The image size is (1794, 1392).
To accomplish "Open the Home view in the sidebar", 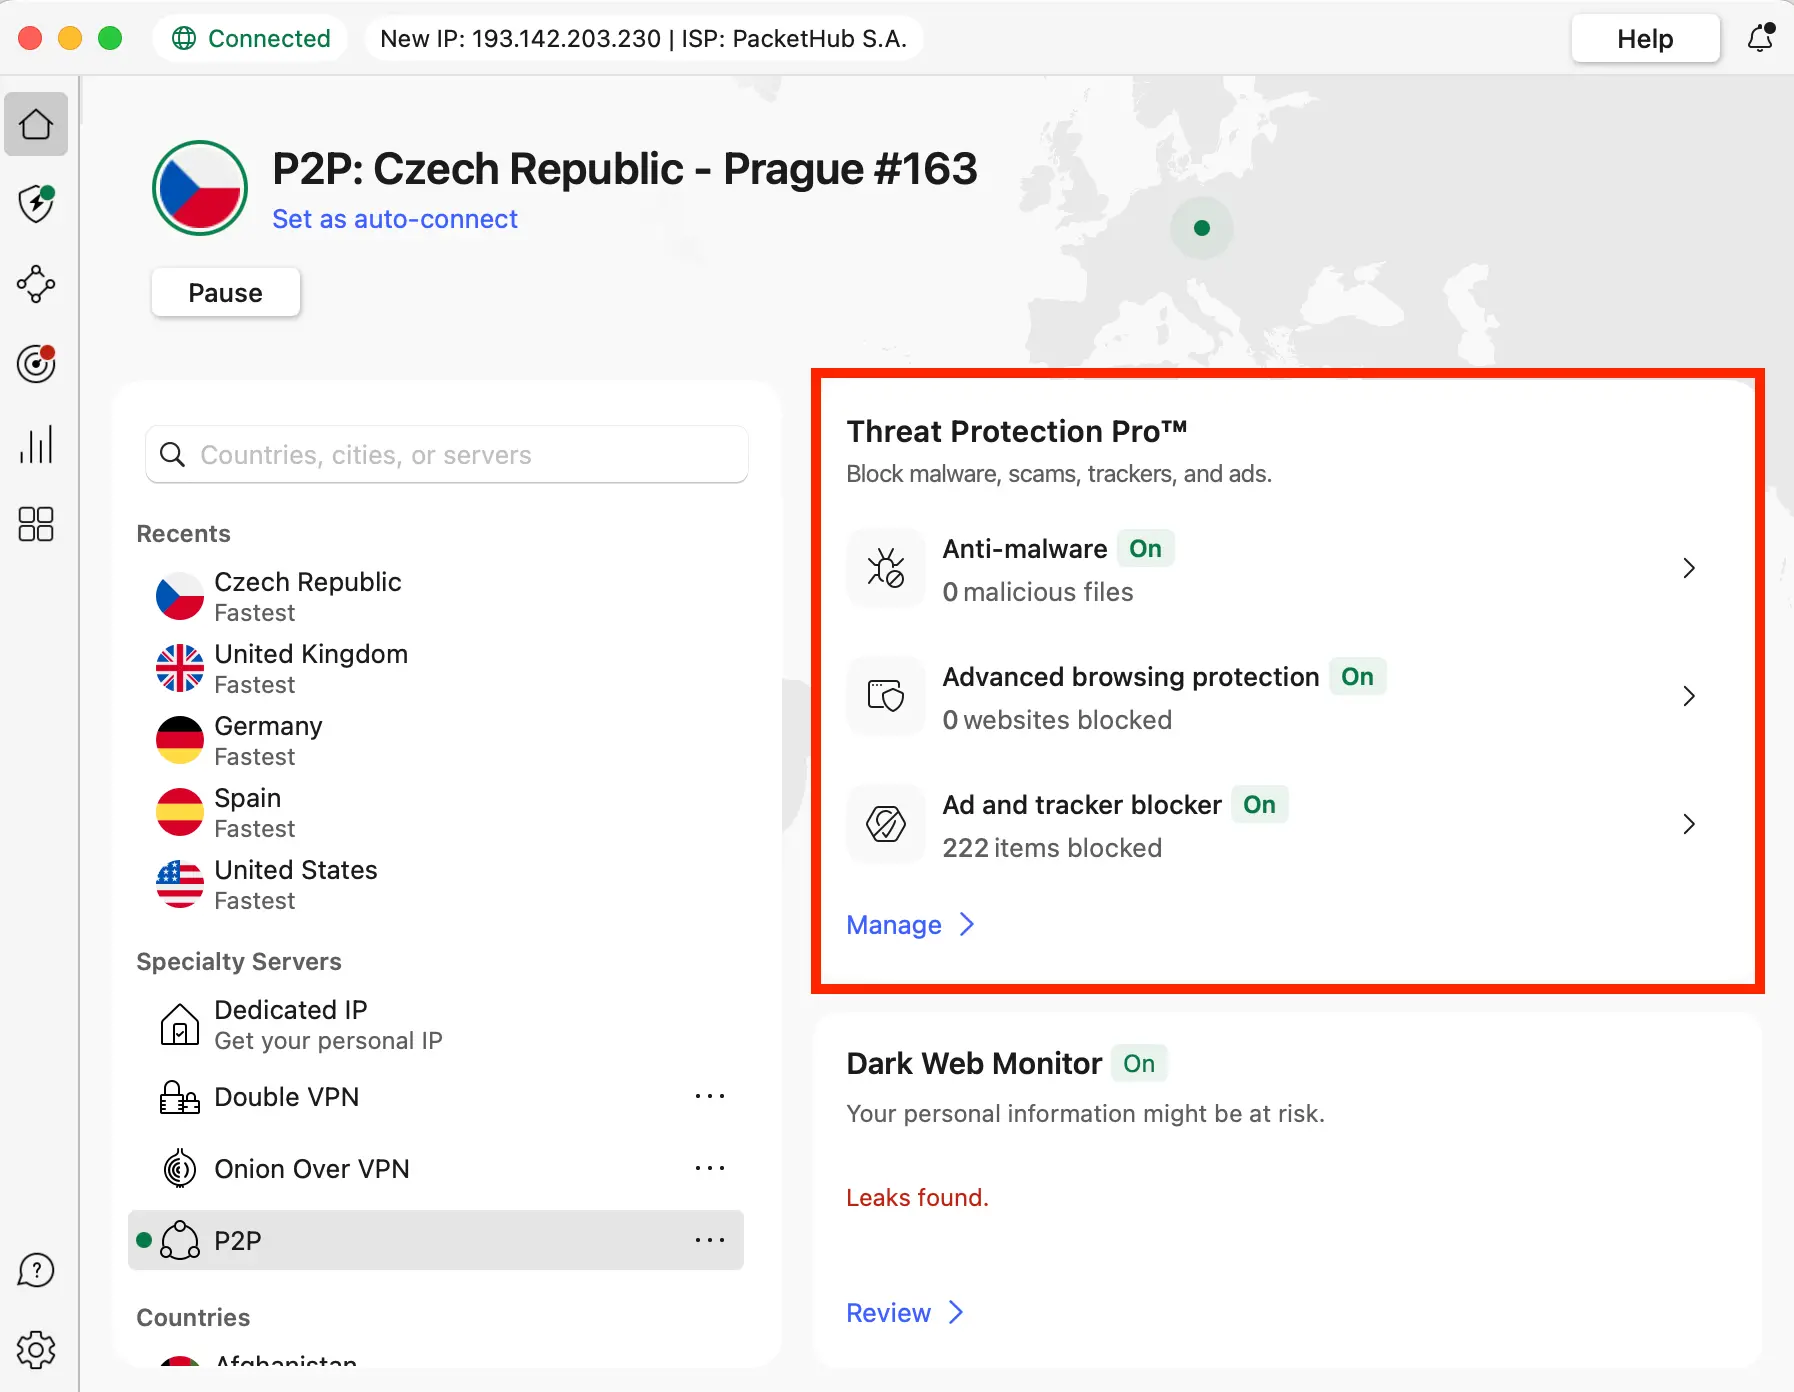I will tap(36, 124).
